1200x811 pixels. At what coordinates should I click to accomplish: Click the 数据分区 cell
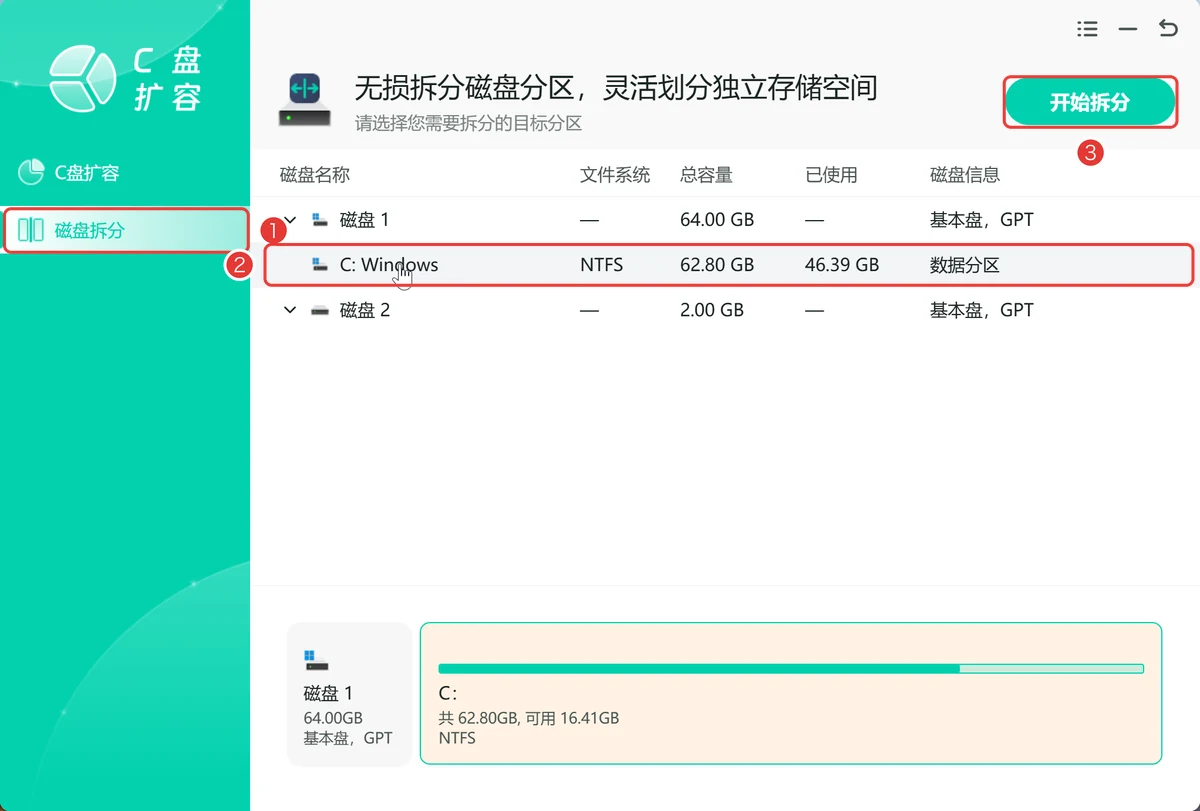pos(965,265)
